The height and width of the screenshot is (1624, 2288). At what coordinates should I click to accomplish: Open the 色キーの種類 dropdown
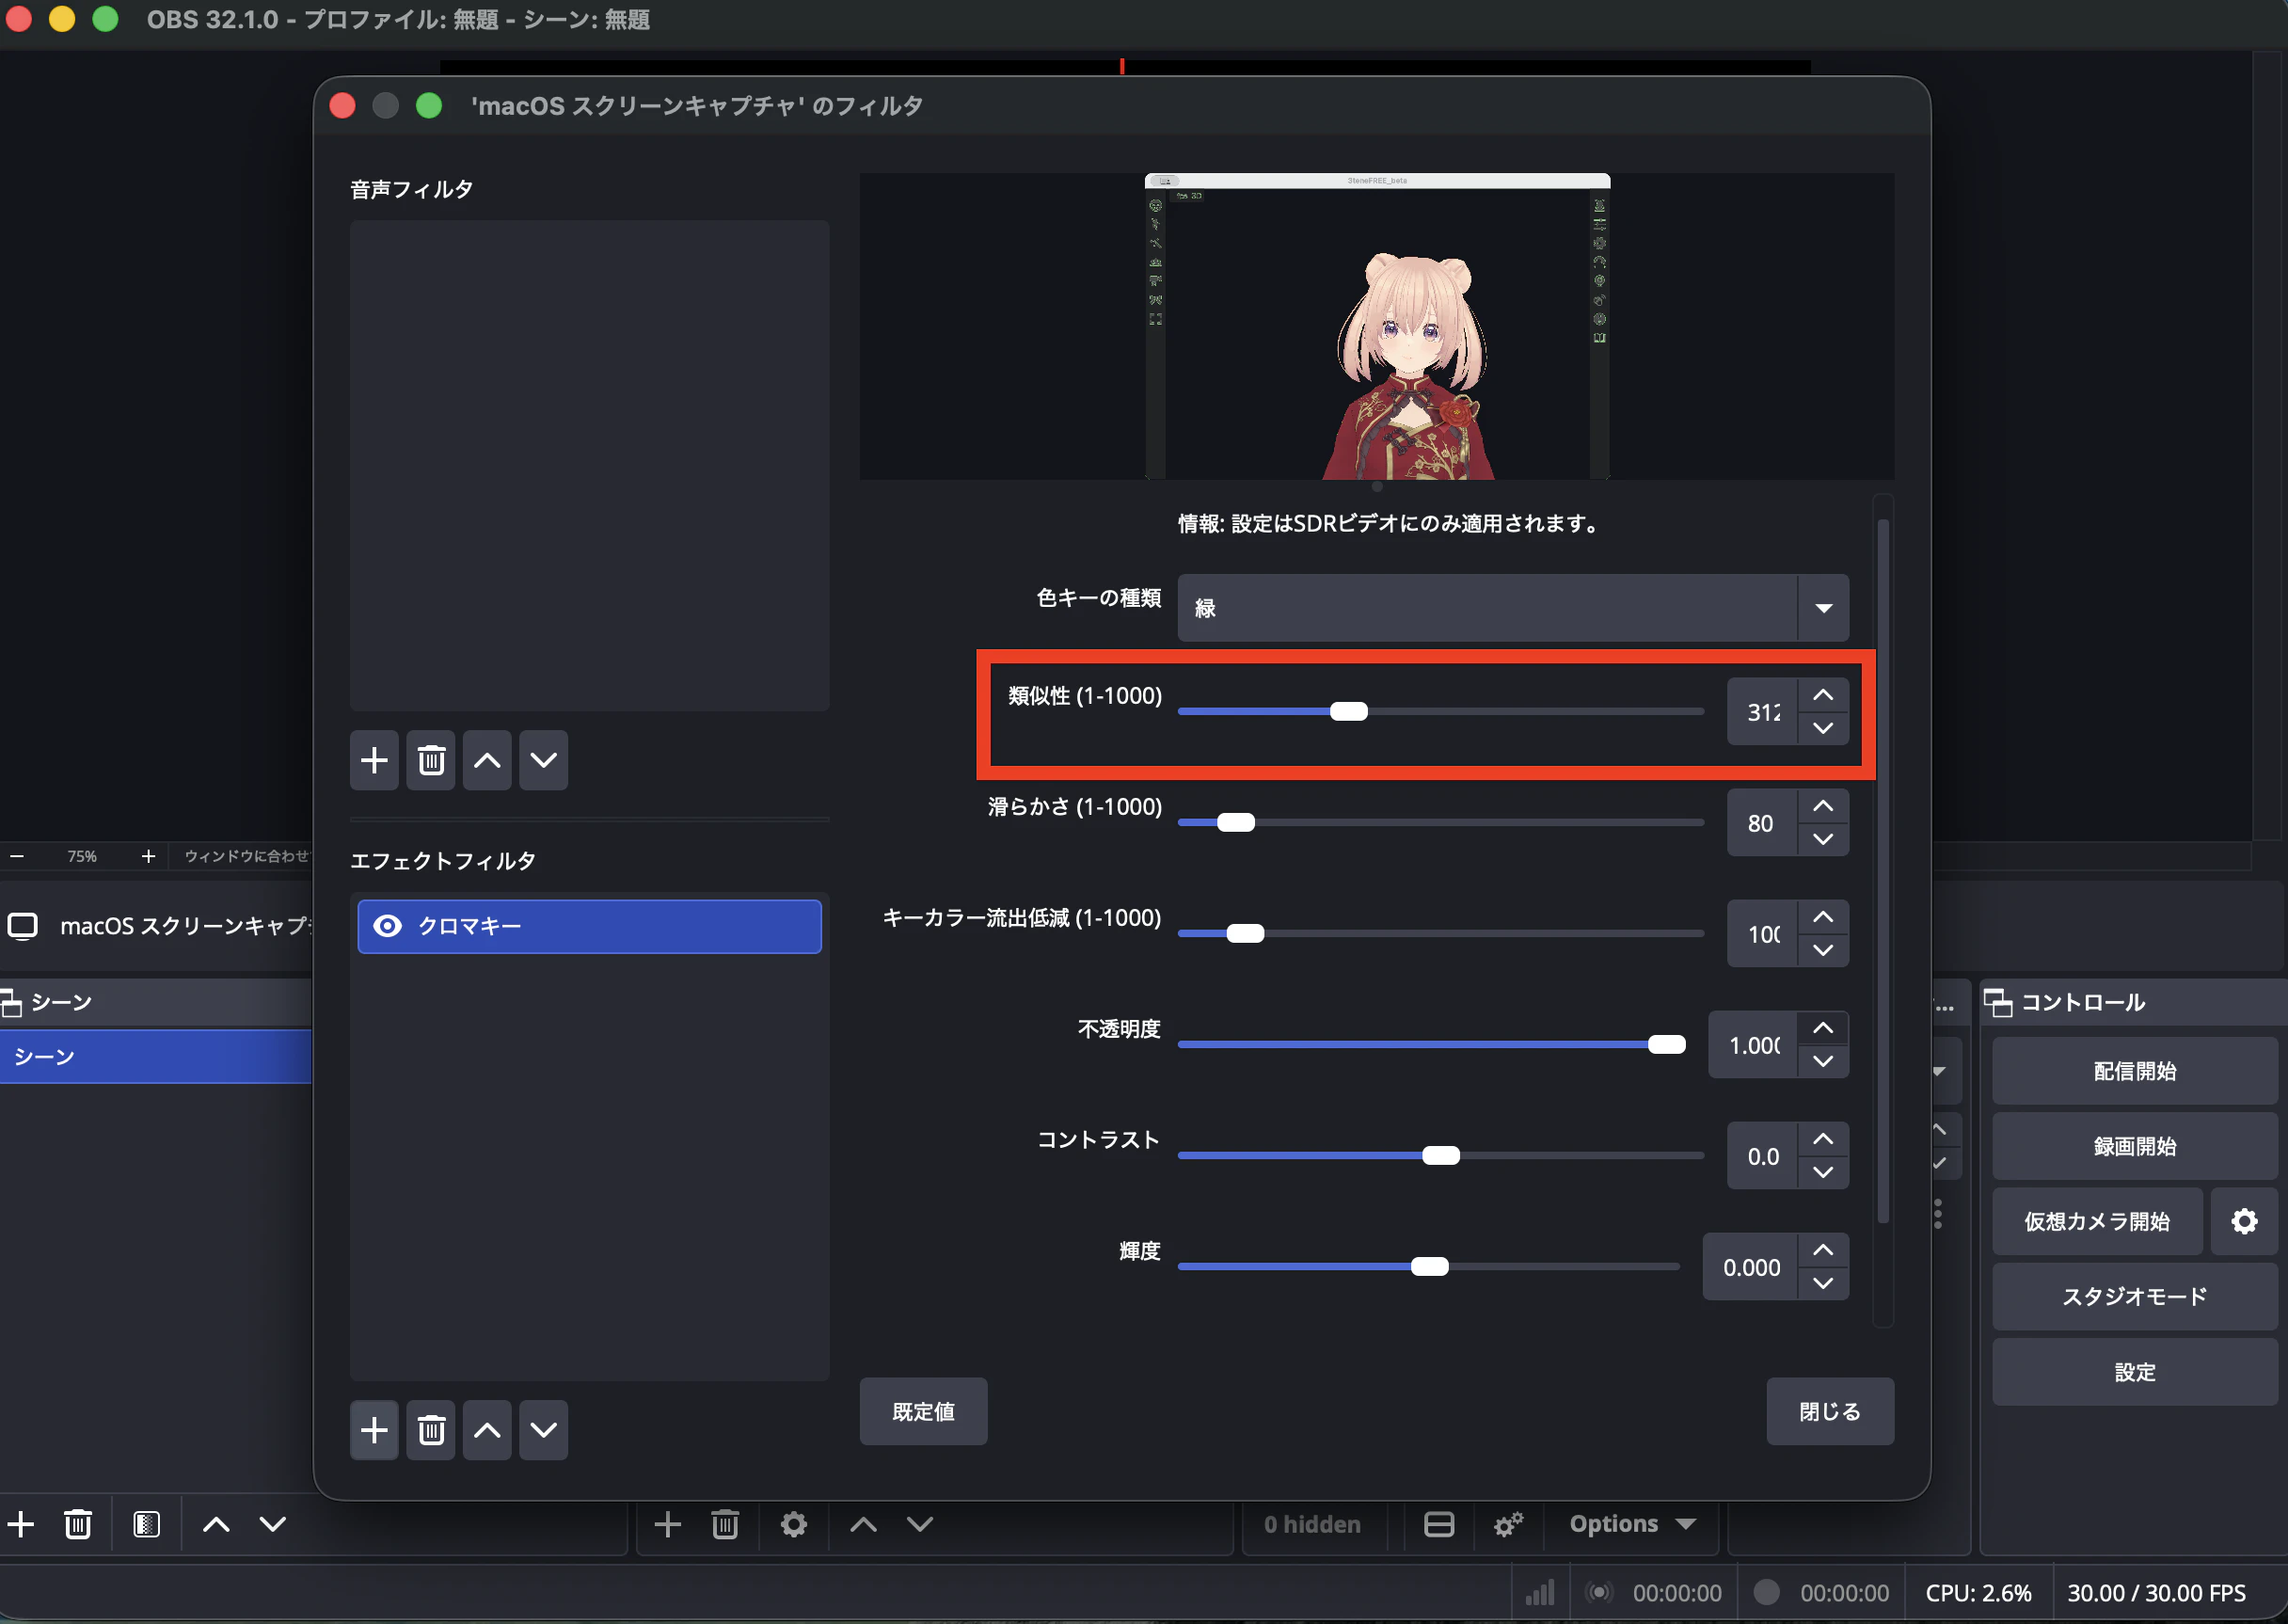pyautogui.click(x=1513, y=608)
